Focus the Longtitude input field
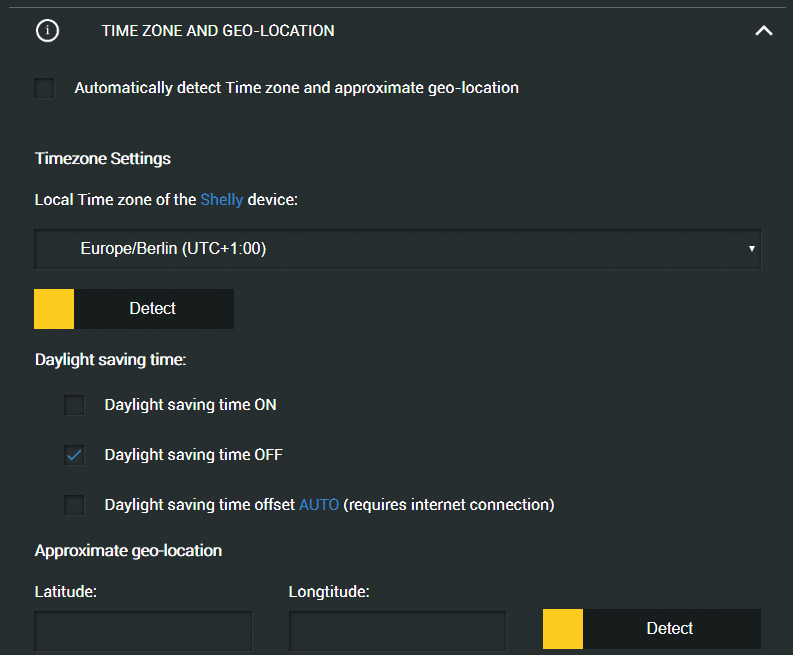This screenshot has height=655, width=793. click(398, 631)
